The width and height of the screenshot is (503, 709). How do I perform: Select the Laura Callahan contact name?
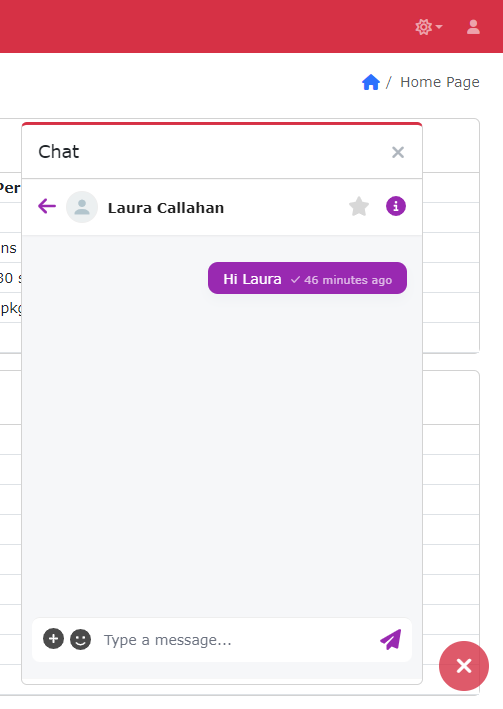coord(166,208)
